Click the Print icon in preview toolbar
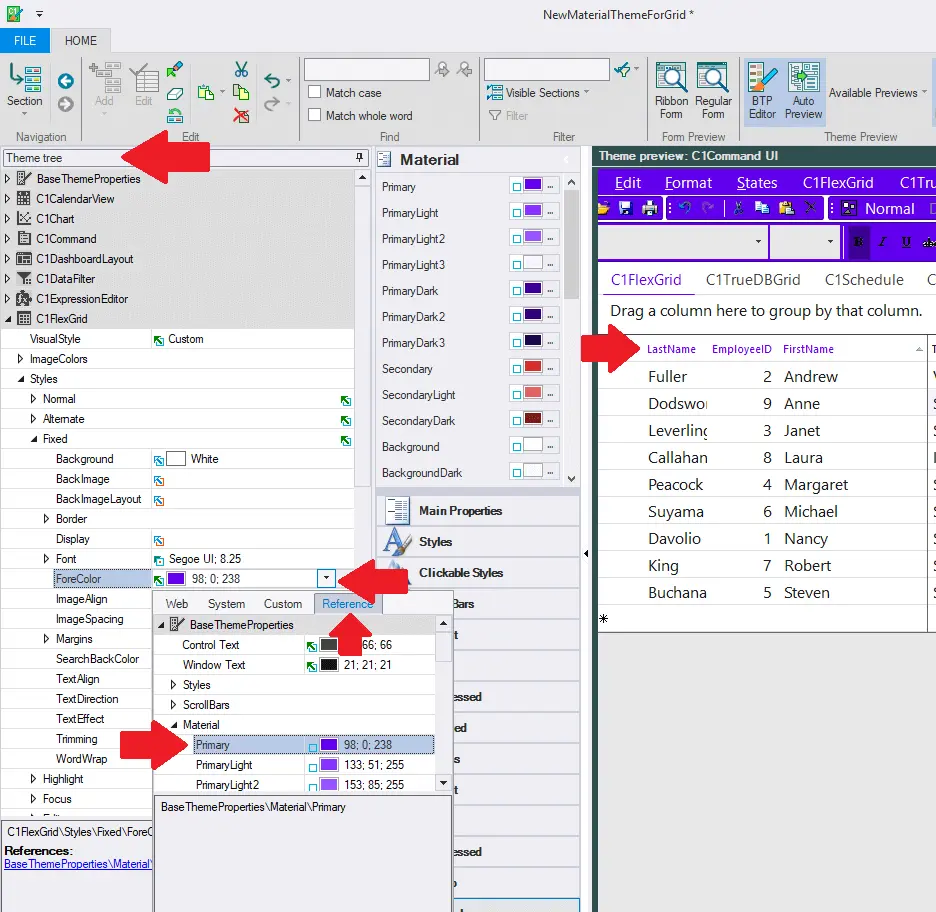The width and height of the screenshot is (936, 912). (x=649, y=208)
